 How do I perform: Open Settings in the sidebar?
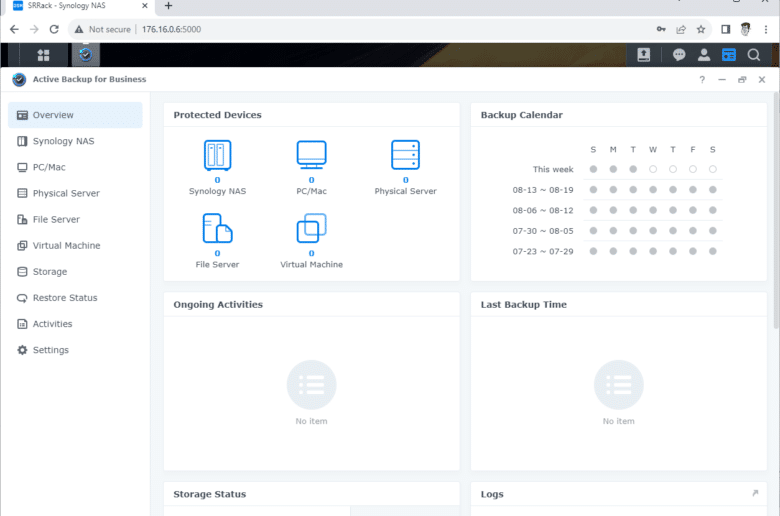(75, 350)
